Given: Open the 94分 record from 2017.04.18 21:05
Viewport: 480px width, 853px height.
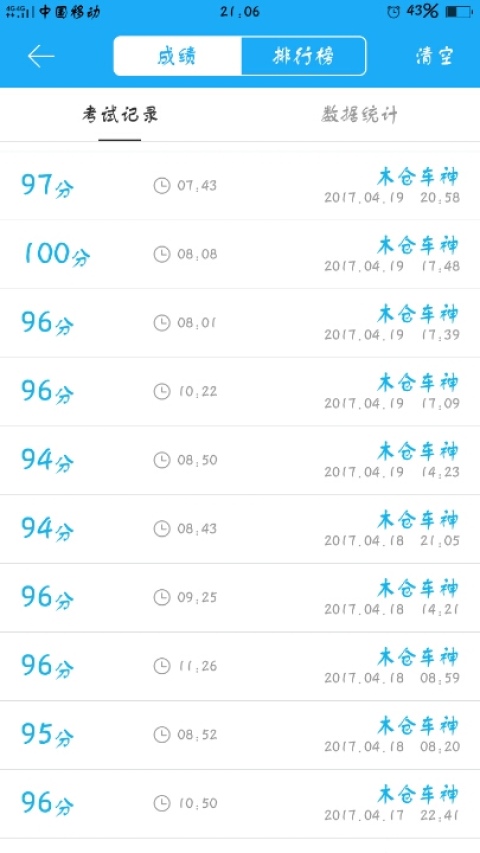Looking at the screenshot, I should click(x=240, y=529).
